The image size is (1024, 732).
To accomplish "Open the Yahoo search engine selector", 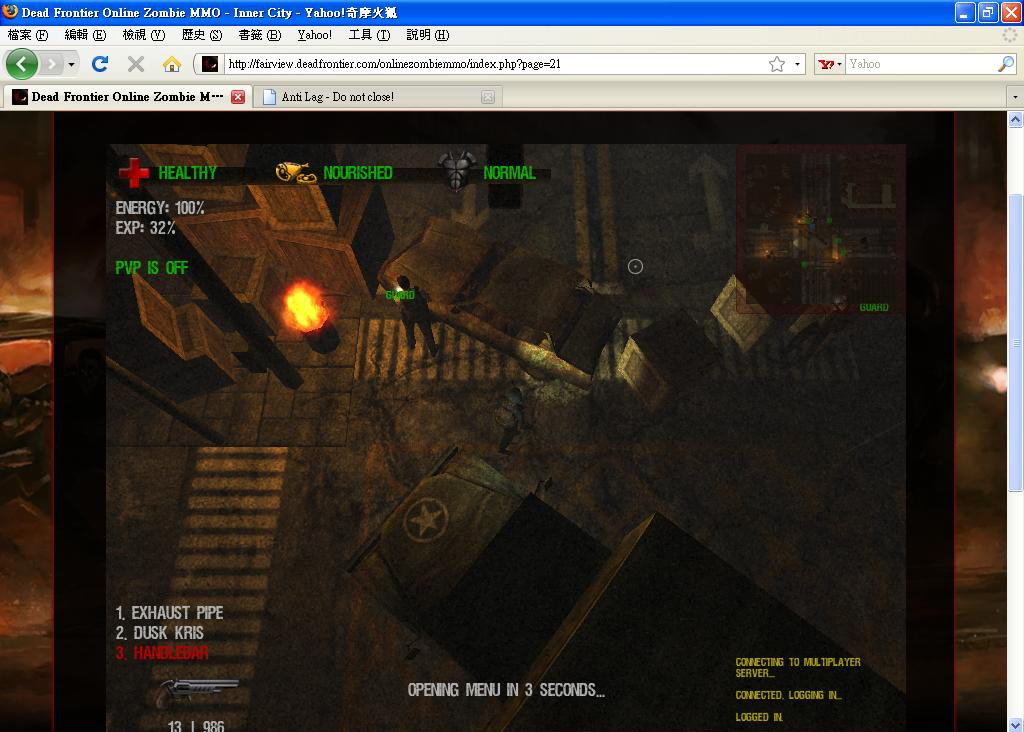I will [x=830, y=64].
